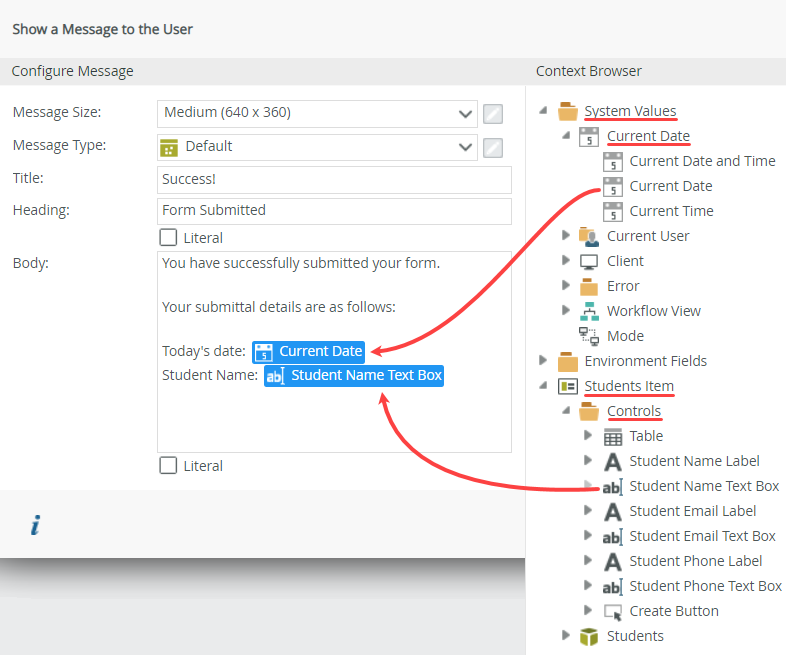Expand the Create Button node
The image size is (786, 655).
588,610
